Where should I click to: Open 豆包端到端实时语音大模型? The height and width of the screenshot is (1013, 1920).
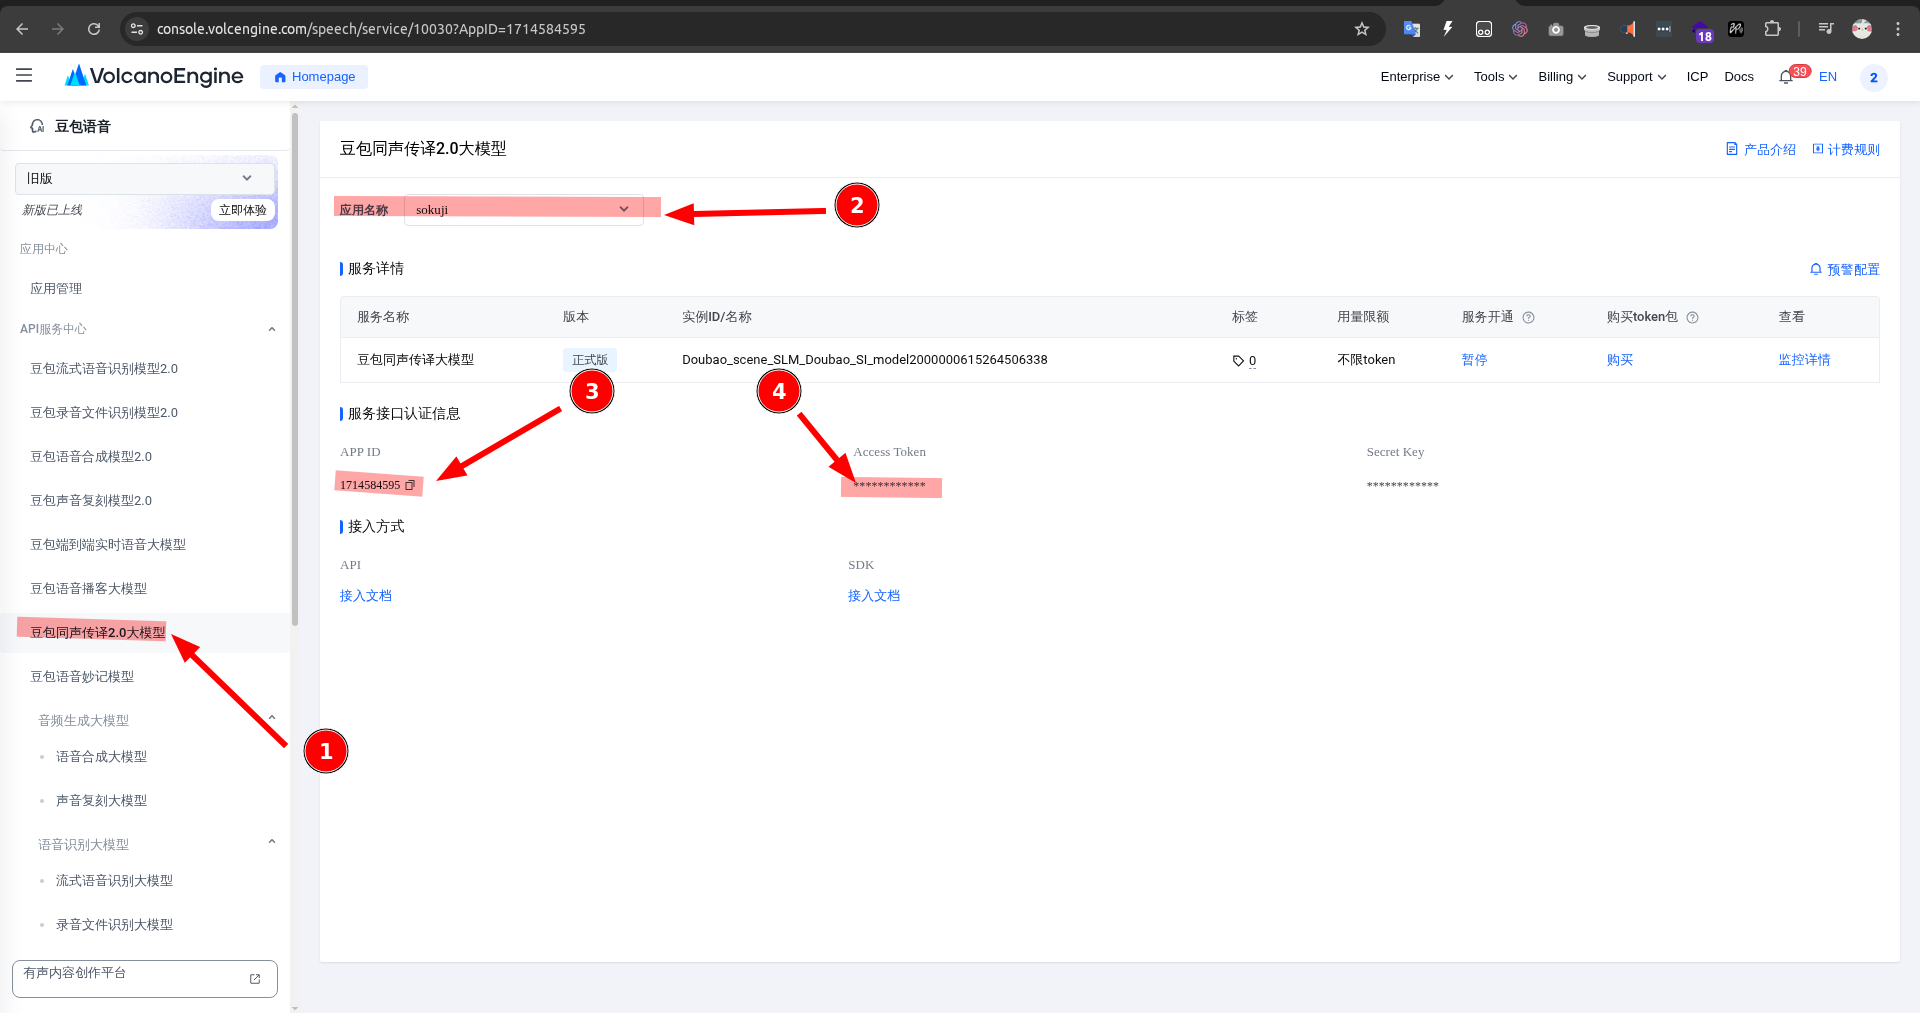108,545
